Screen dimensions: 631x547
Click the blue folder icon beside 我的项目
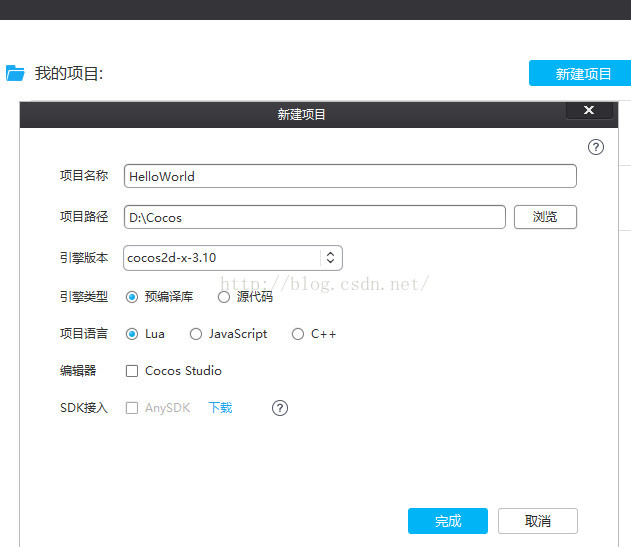[x=15, y=73]
